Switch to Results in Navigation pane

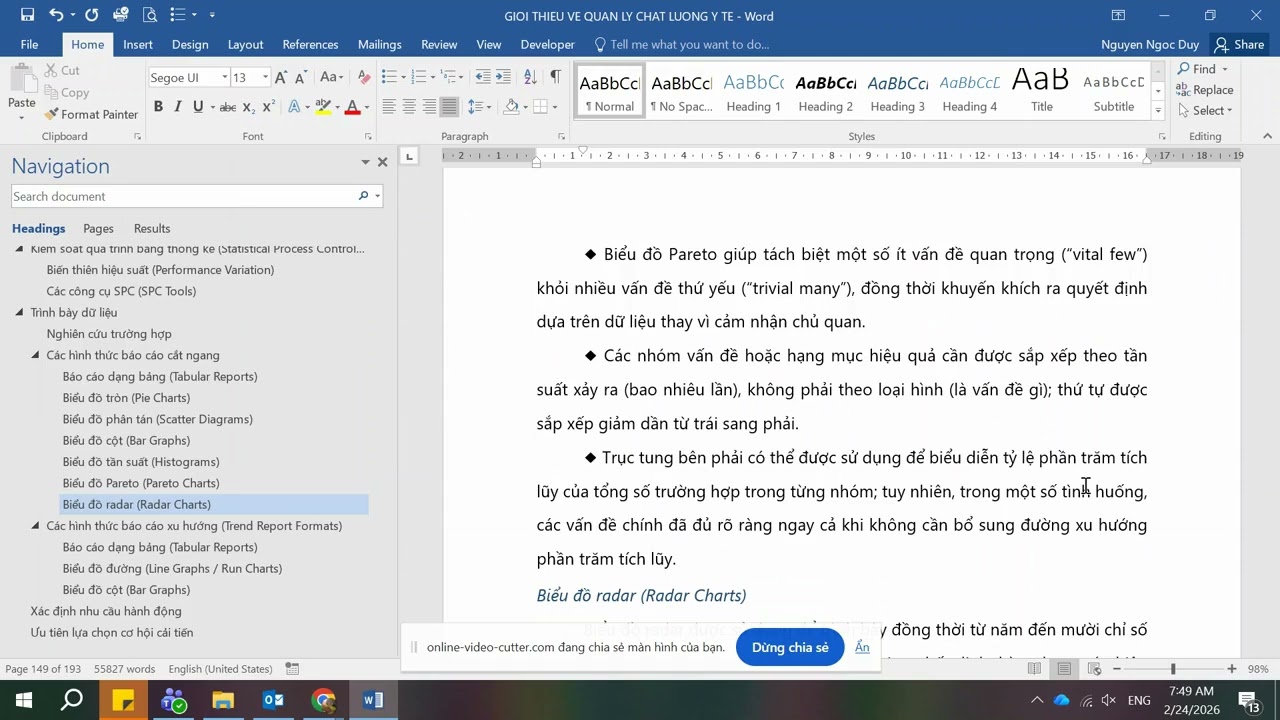[x=152, y=228]
